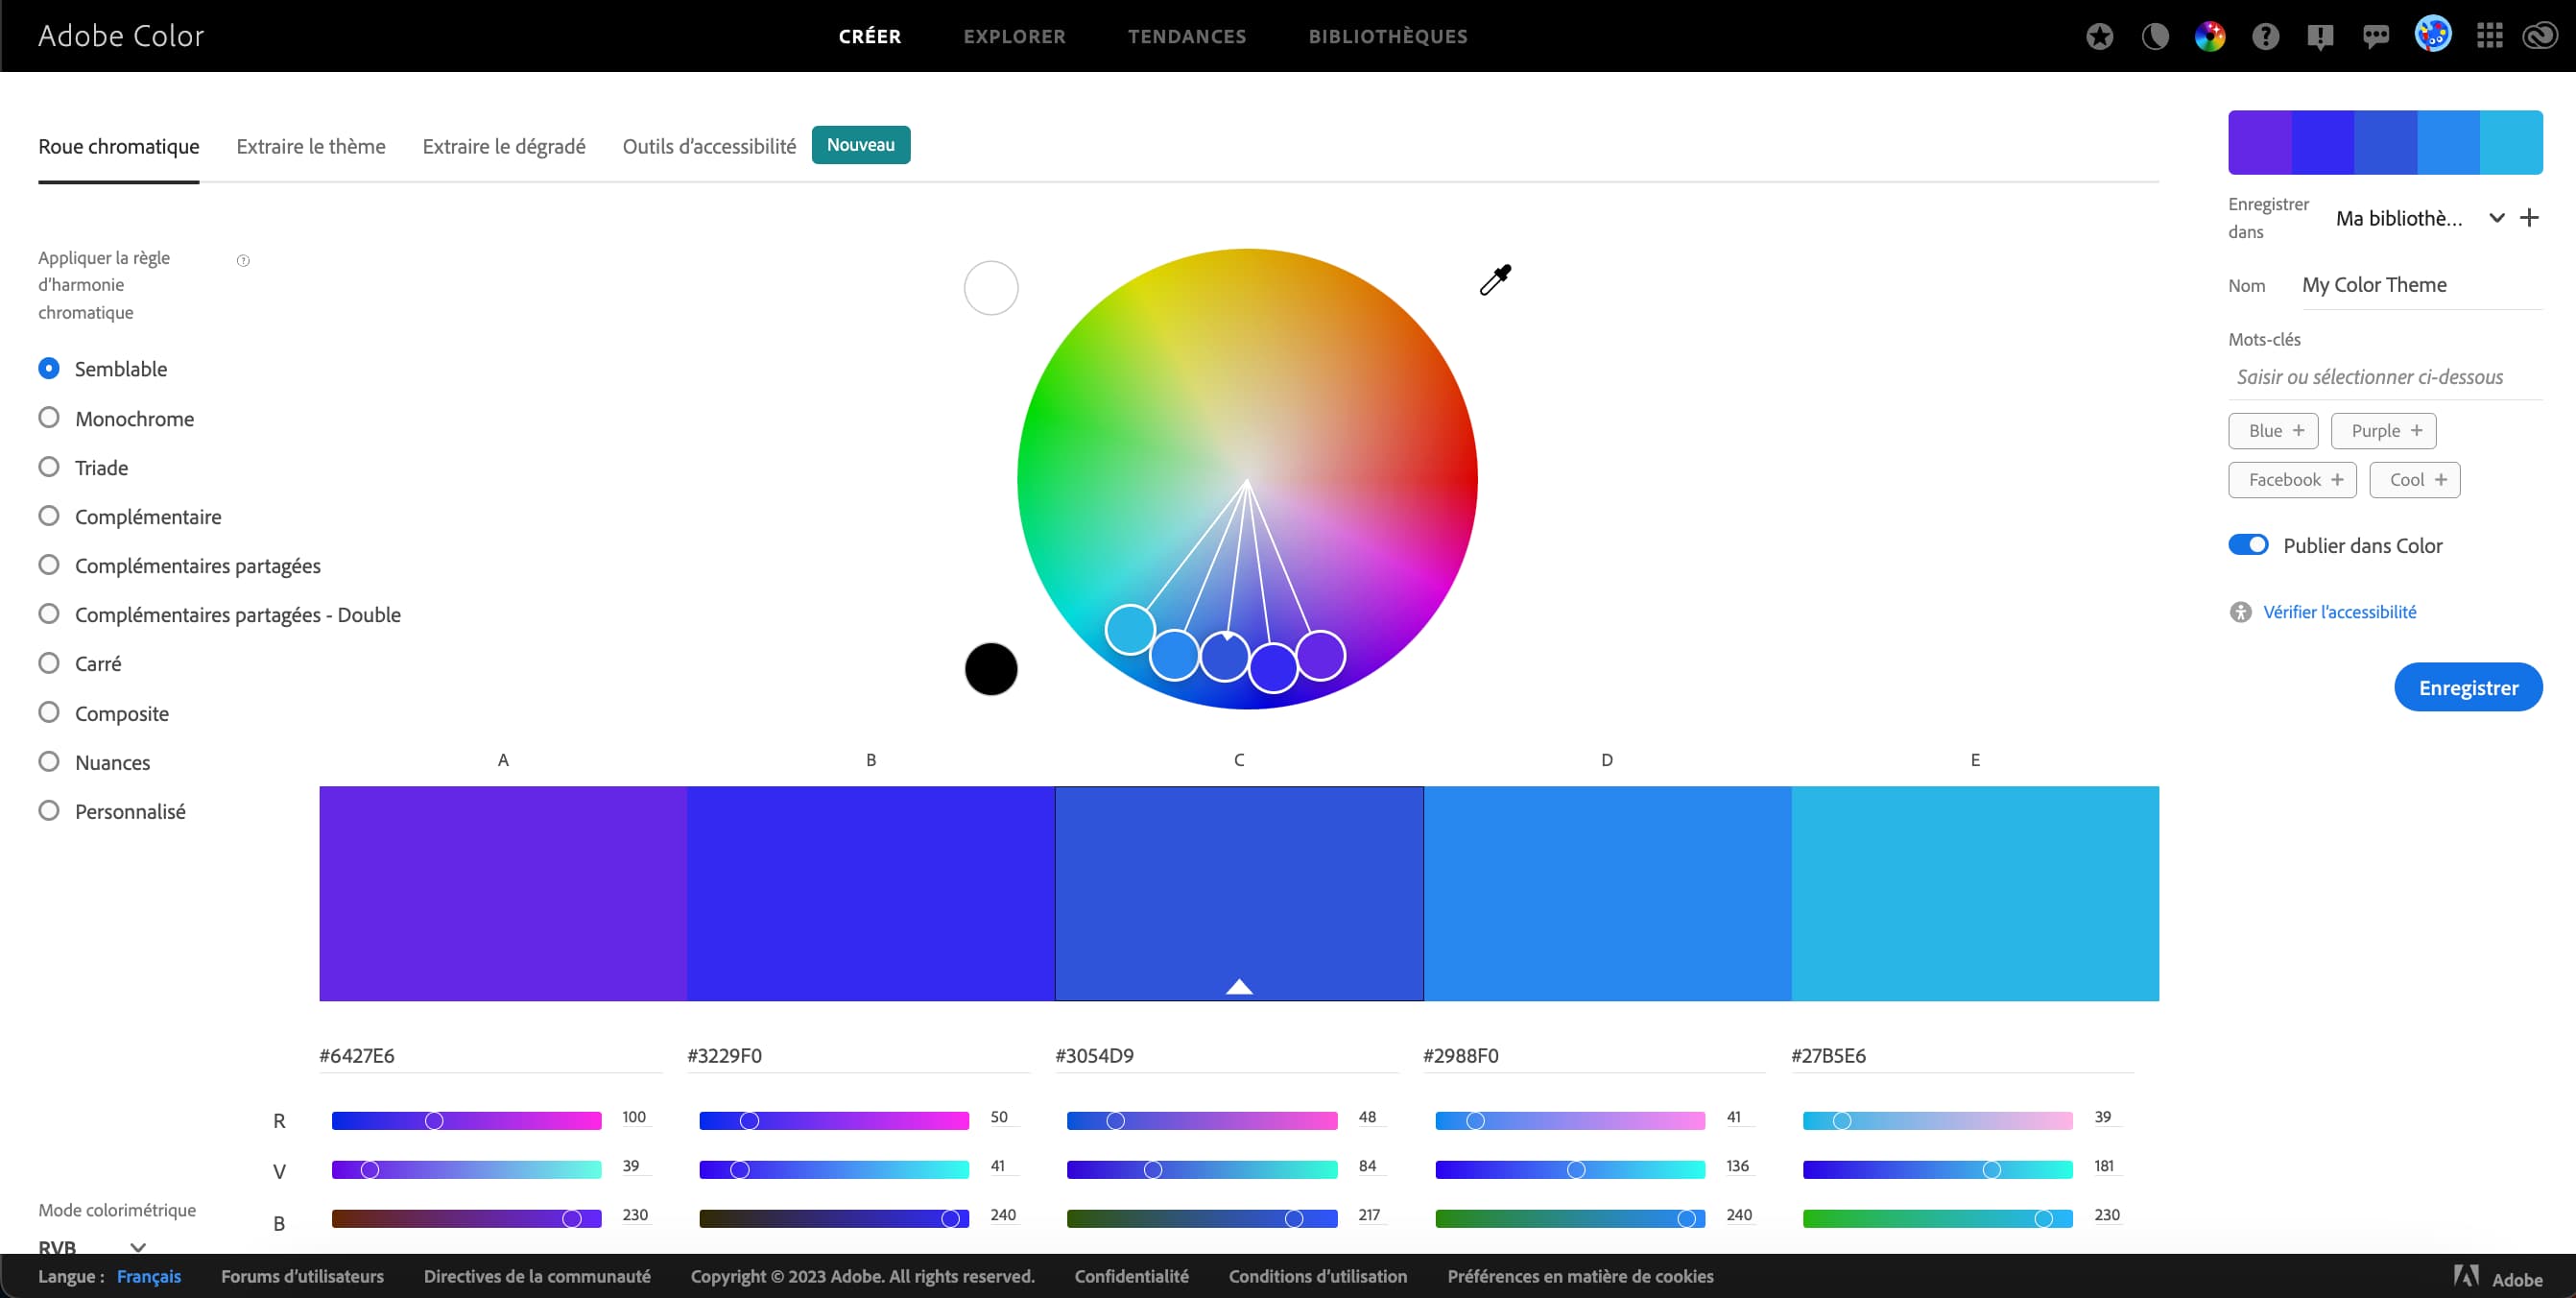This screenshot has width=2576, height=1298.
Task: Click the harmony rule info icon
Action: [x=243, y=260]
